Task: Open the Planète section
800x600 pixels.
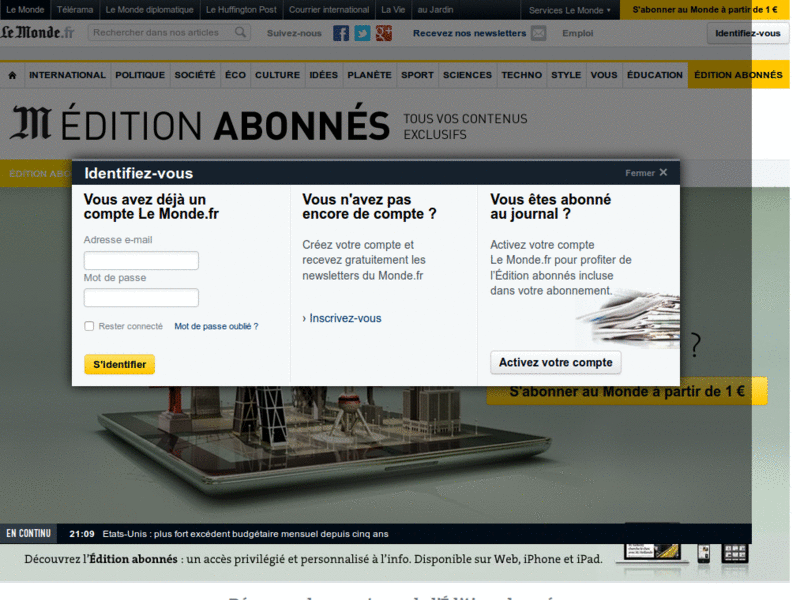Action: (369, 75)
